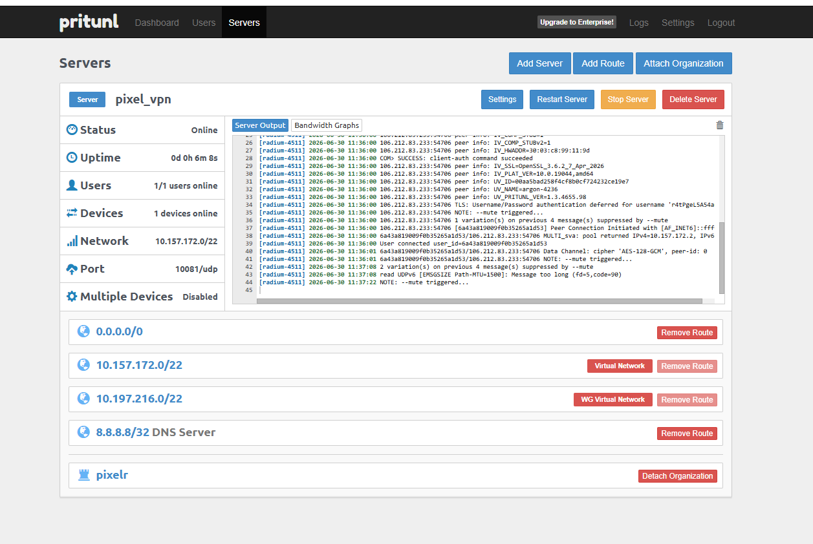813x544 pixels.
Task: Click the Virtual Network badge
Action: pos(619,366)
